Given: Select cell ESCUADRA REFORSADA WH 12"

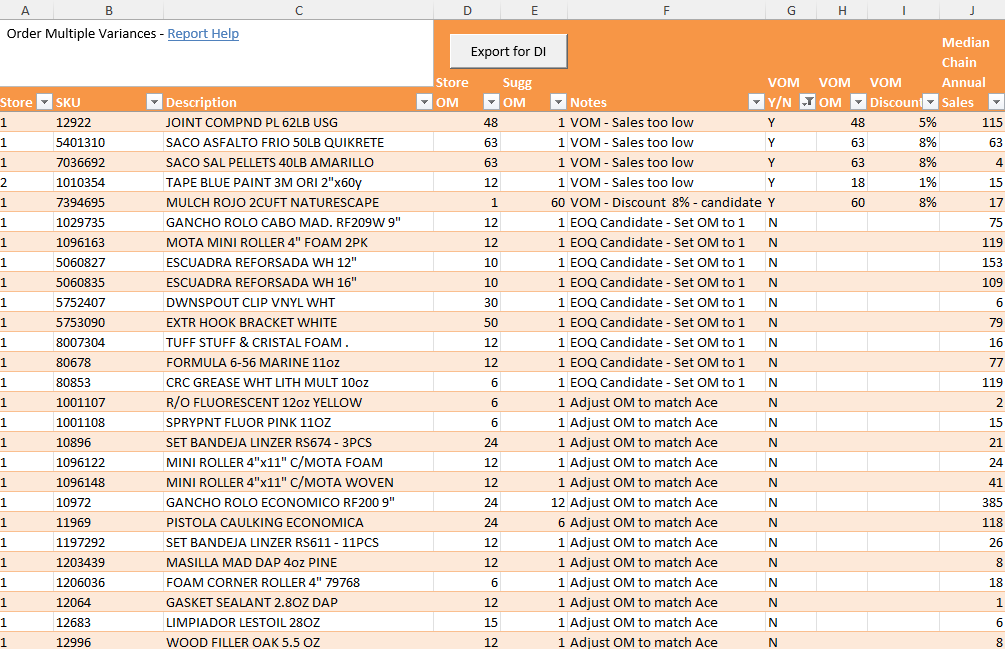Looking at the screenshot, I should (299, 263).
